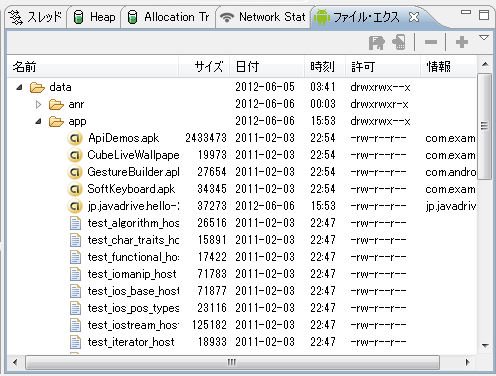This screenshot has height=376, width=496.
Task: Click permission drwxrwxr-x of anr folder
Action: point(379,104)
